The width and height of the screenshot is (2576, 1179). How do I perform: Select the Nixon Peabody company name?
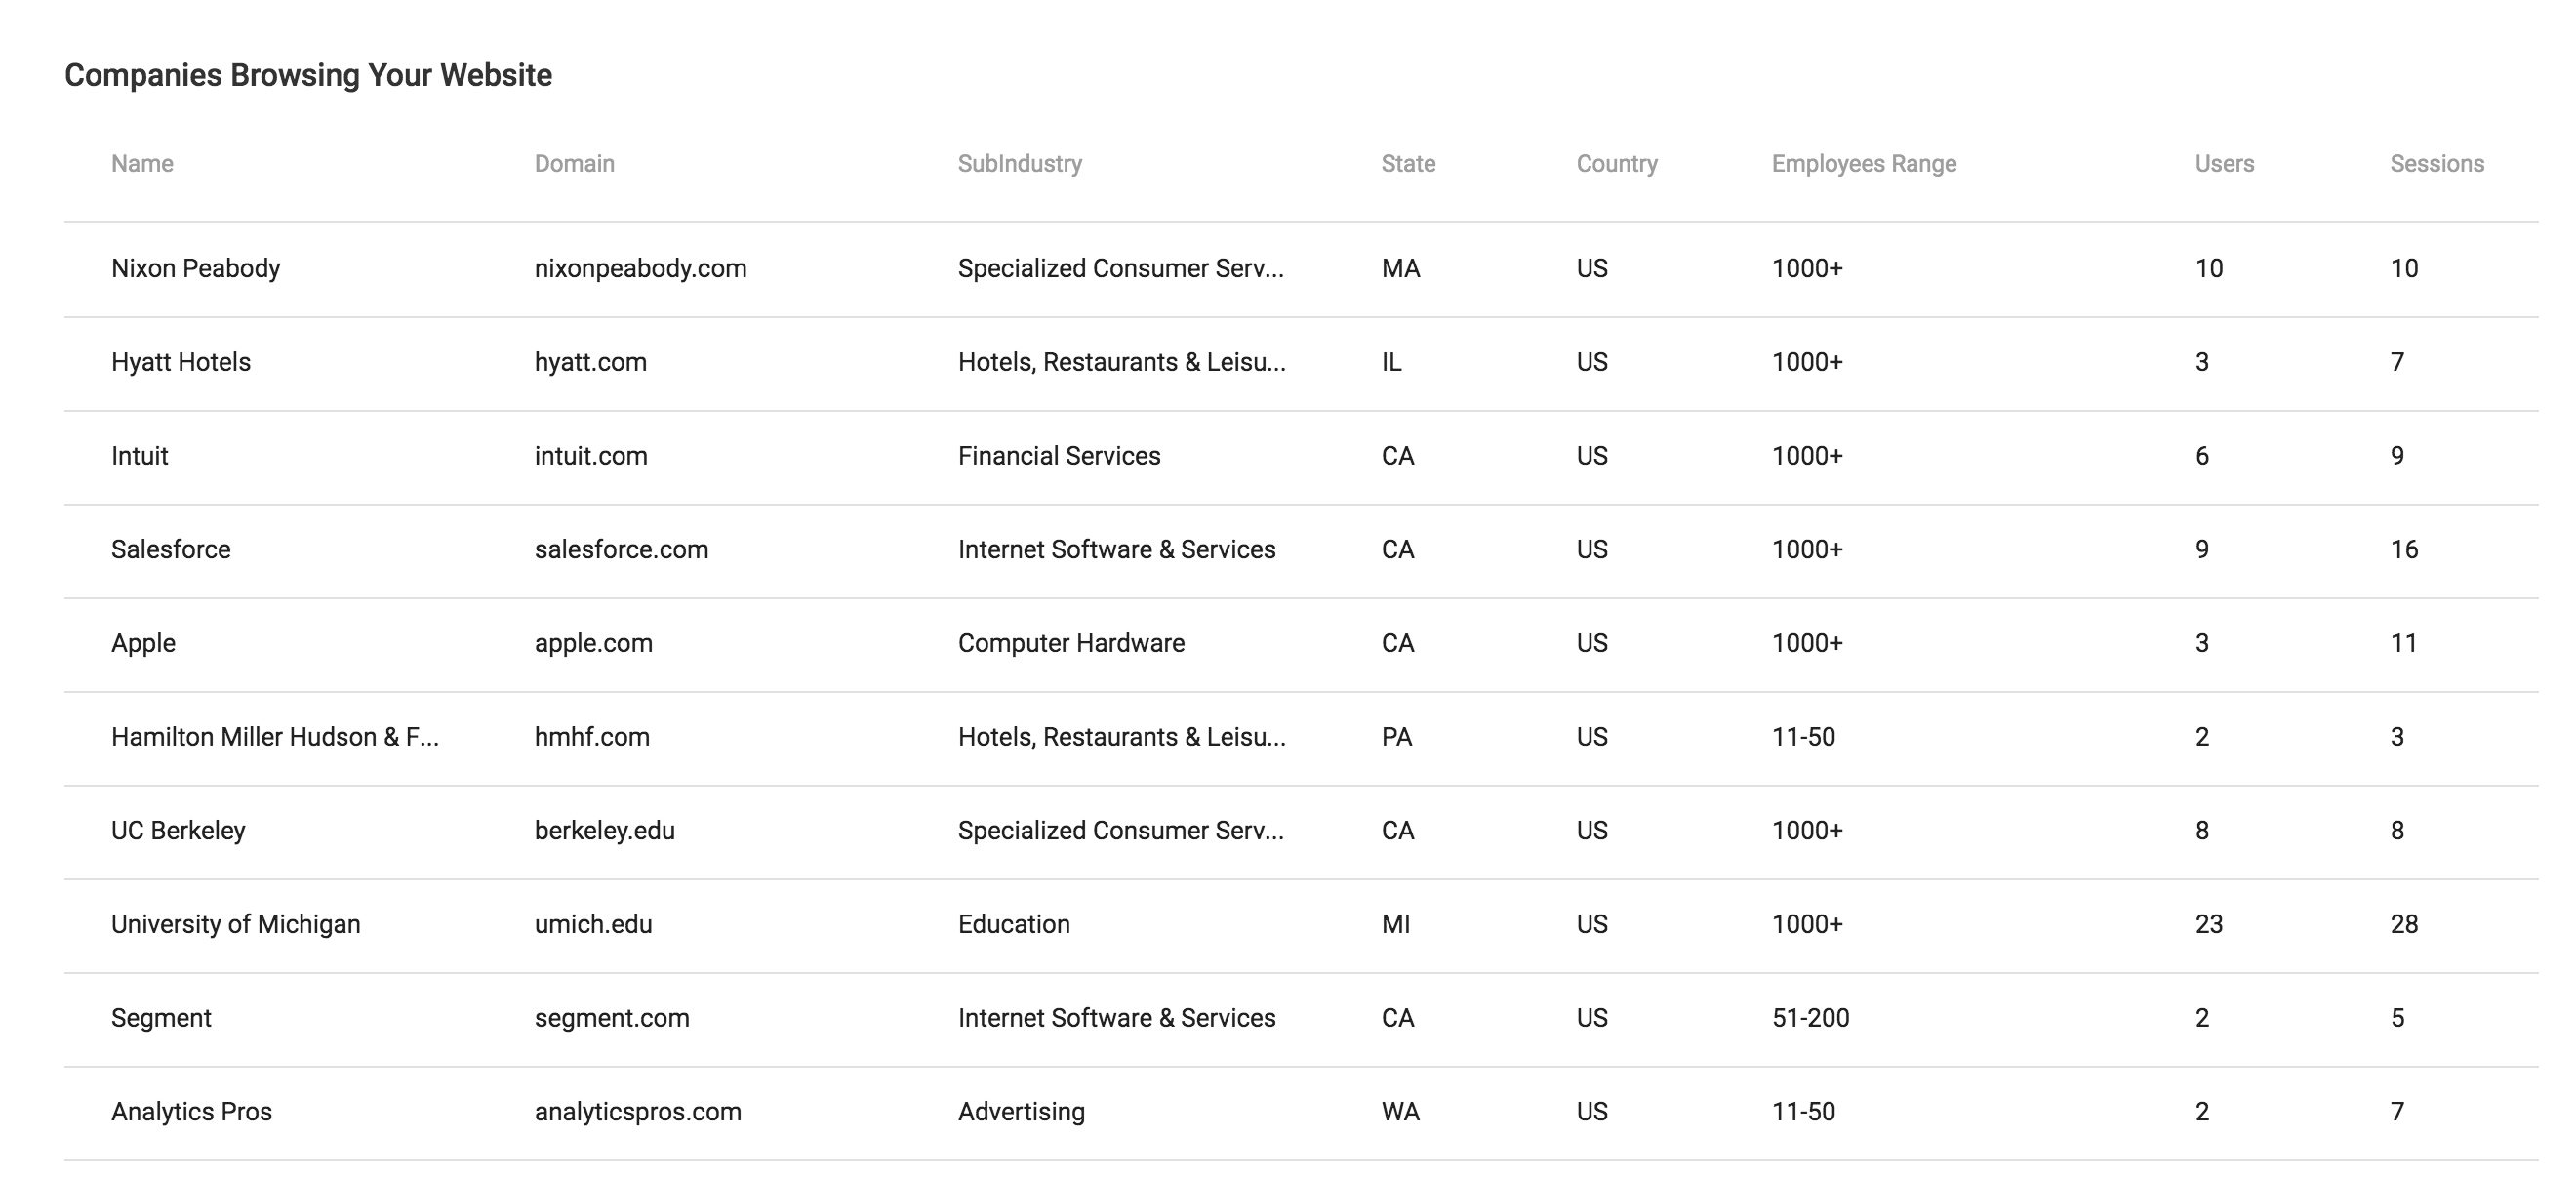[x=196, y=269]
